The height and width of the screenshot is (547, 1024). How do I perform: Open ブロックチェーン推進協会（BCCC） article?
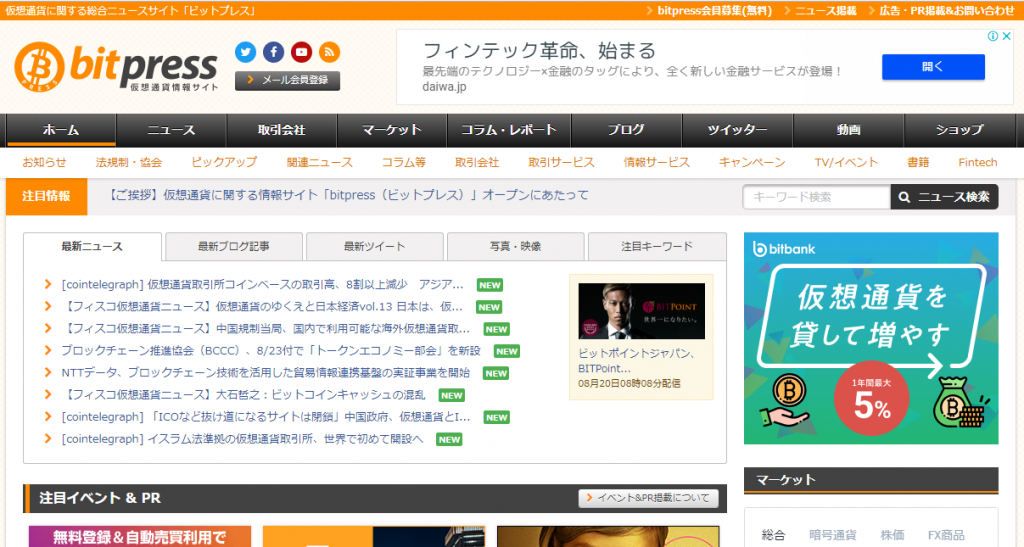click(271, 351)
